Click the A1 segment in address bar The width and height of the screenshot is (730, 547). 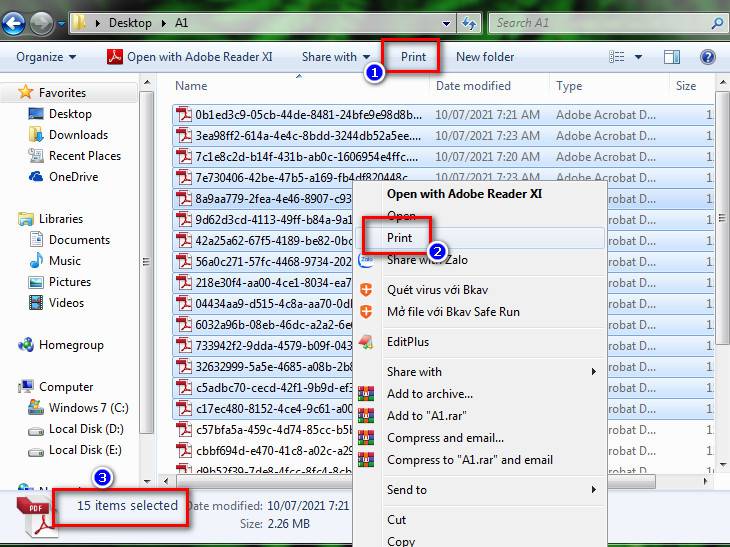click(181, 23)
